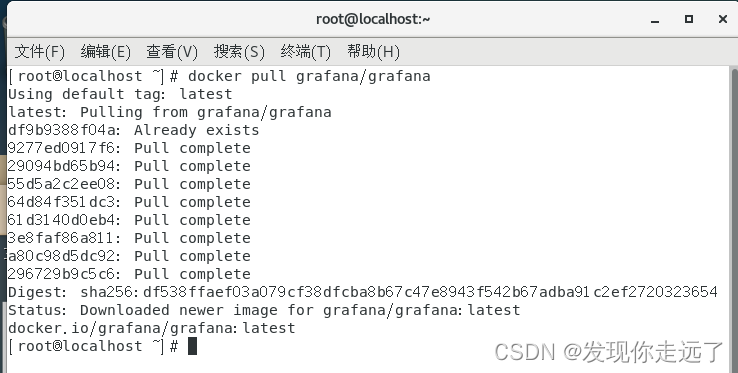Click the 'Status: Downloaded newer image' line
The height and width of the screenshot is (373, 738).
click(x=264, y=310)
